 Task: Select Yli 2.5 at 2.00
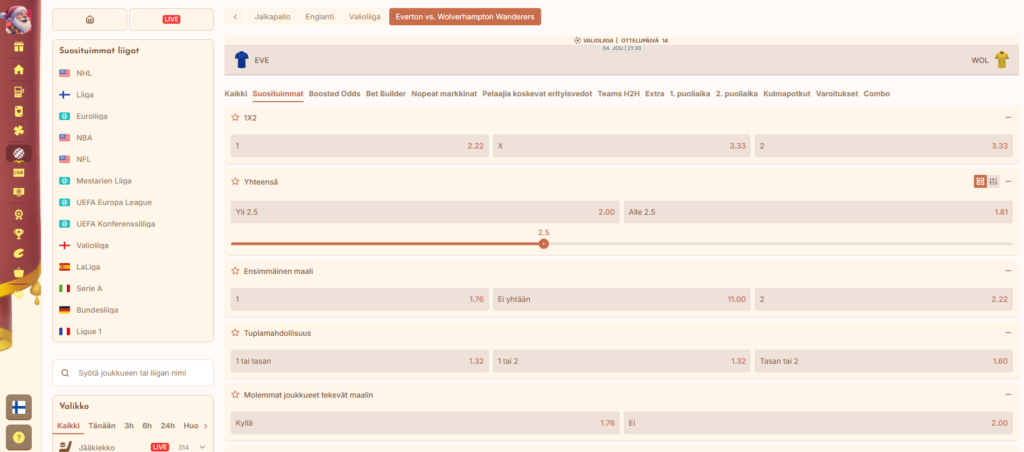pos(425,212)
